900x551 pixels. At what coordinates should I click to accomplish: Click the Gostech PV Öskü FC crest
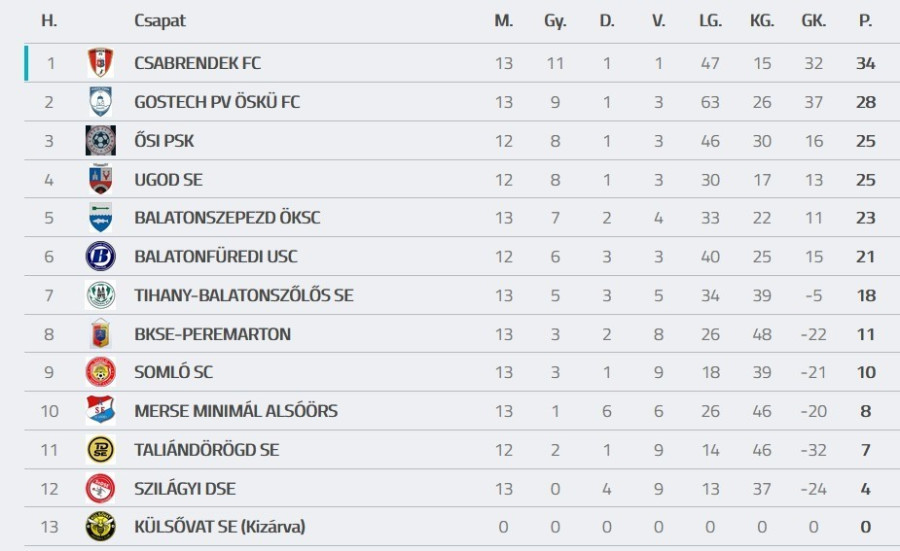tap(100, 102)
